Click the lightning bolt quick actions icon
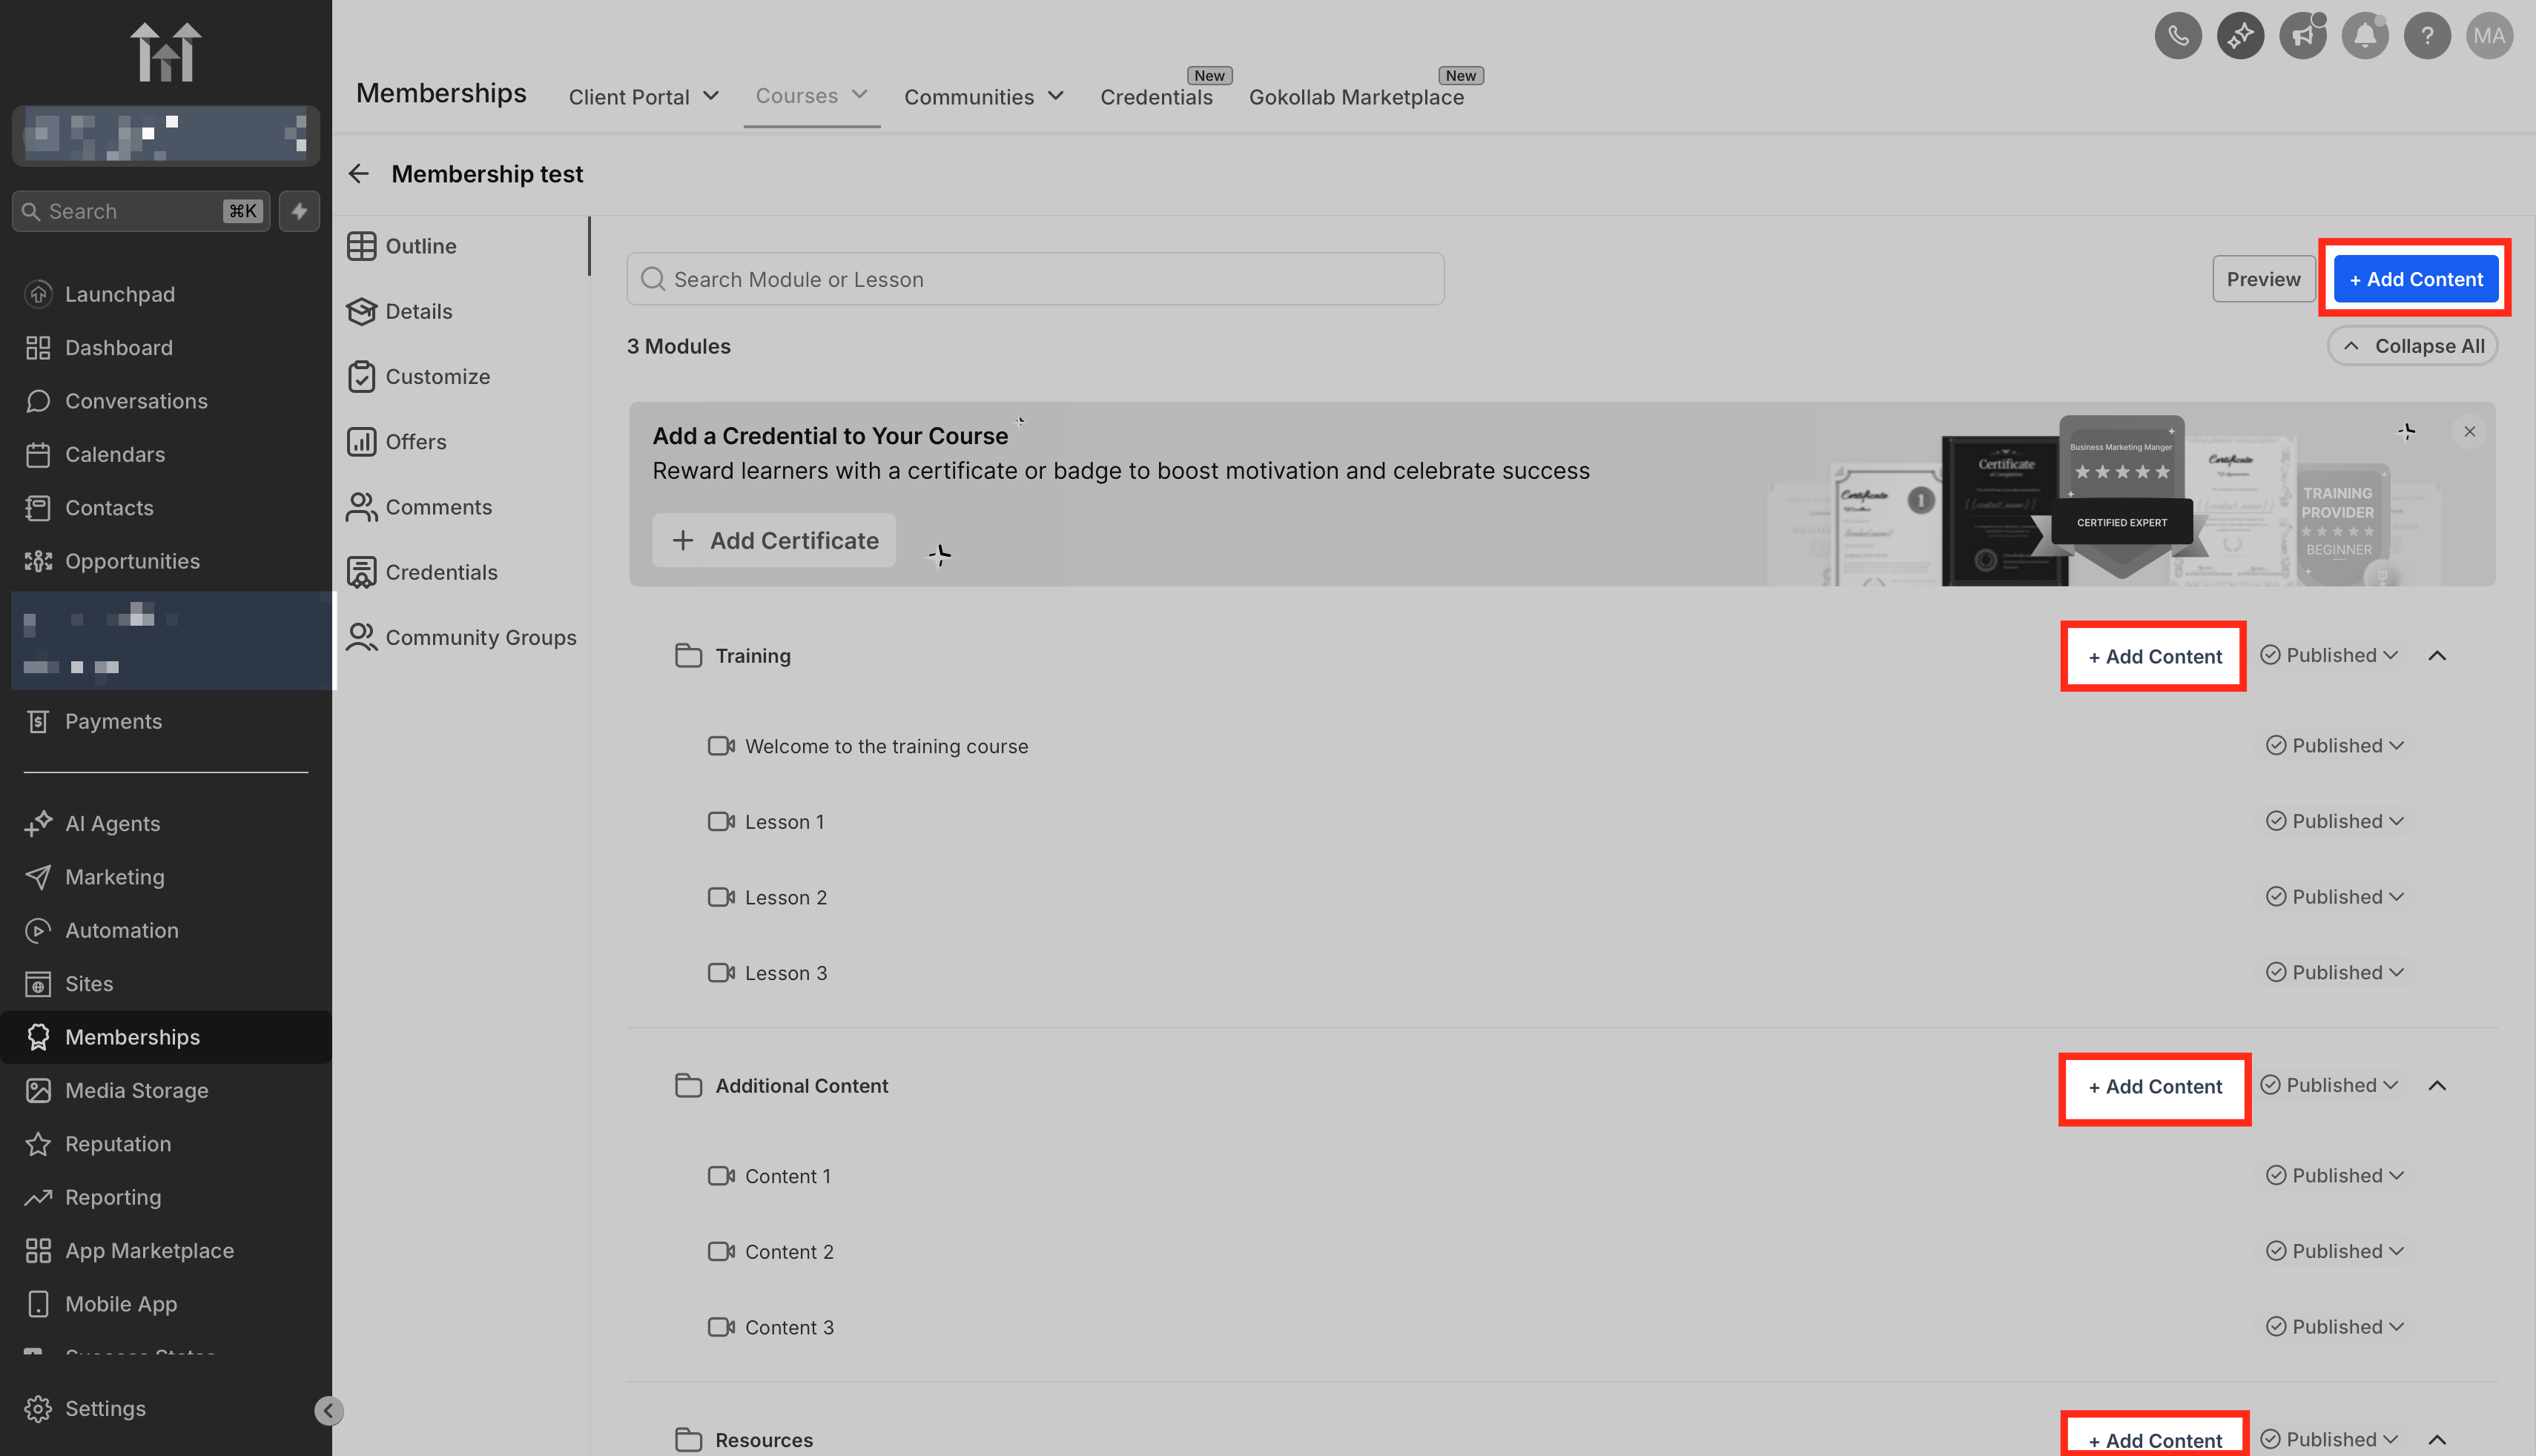This screenshot has width=2536, height=1456. point(299,211)
